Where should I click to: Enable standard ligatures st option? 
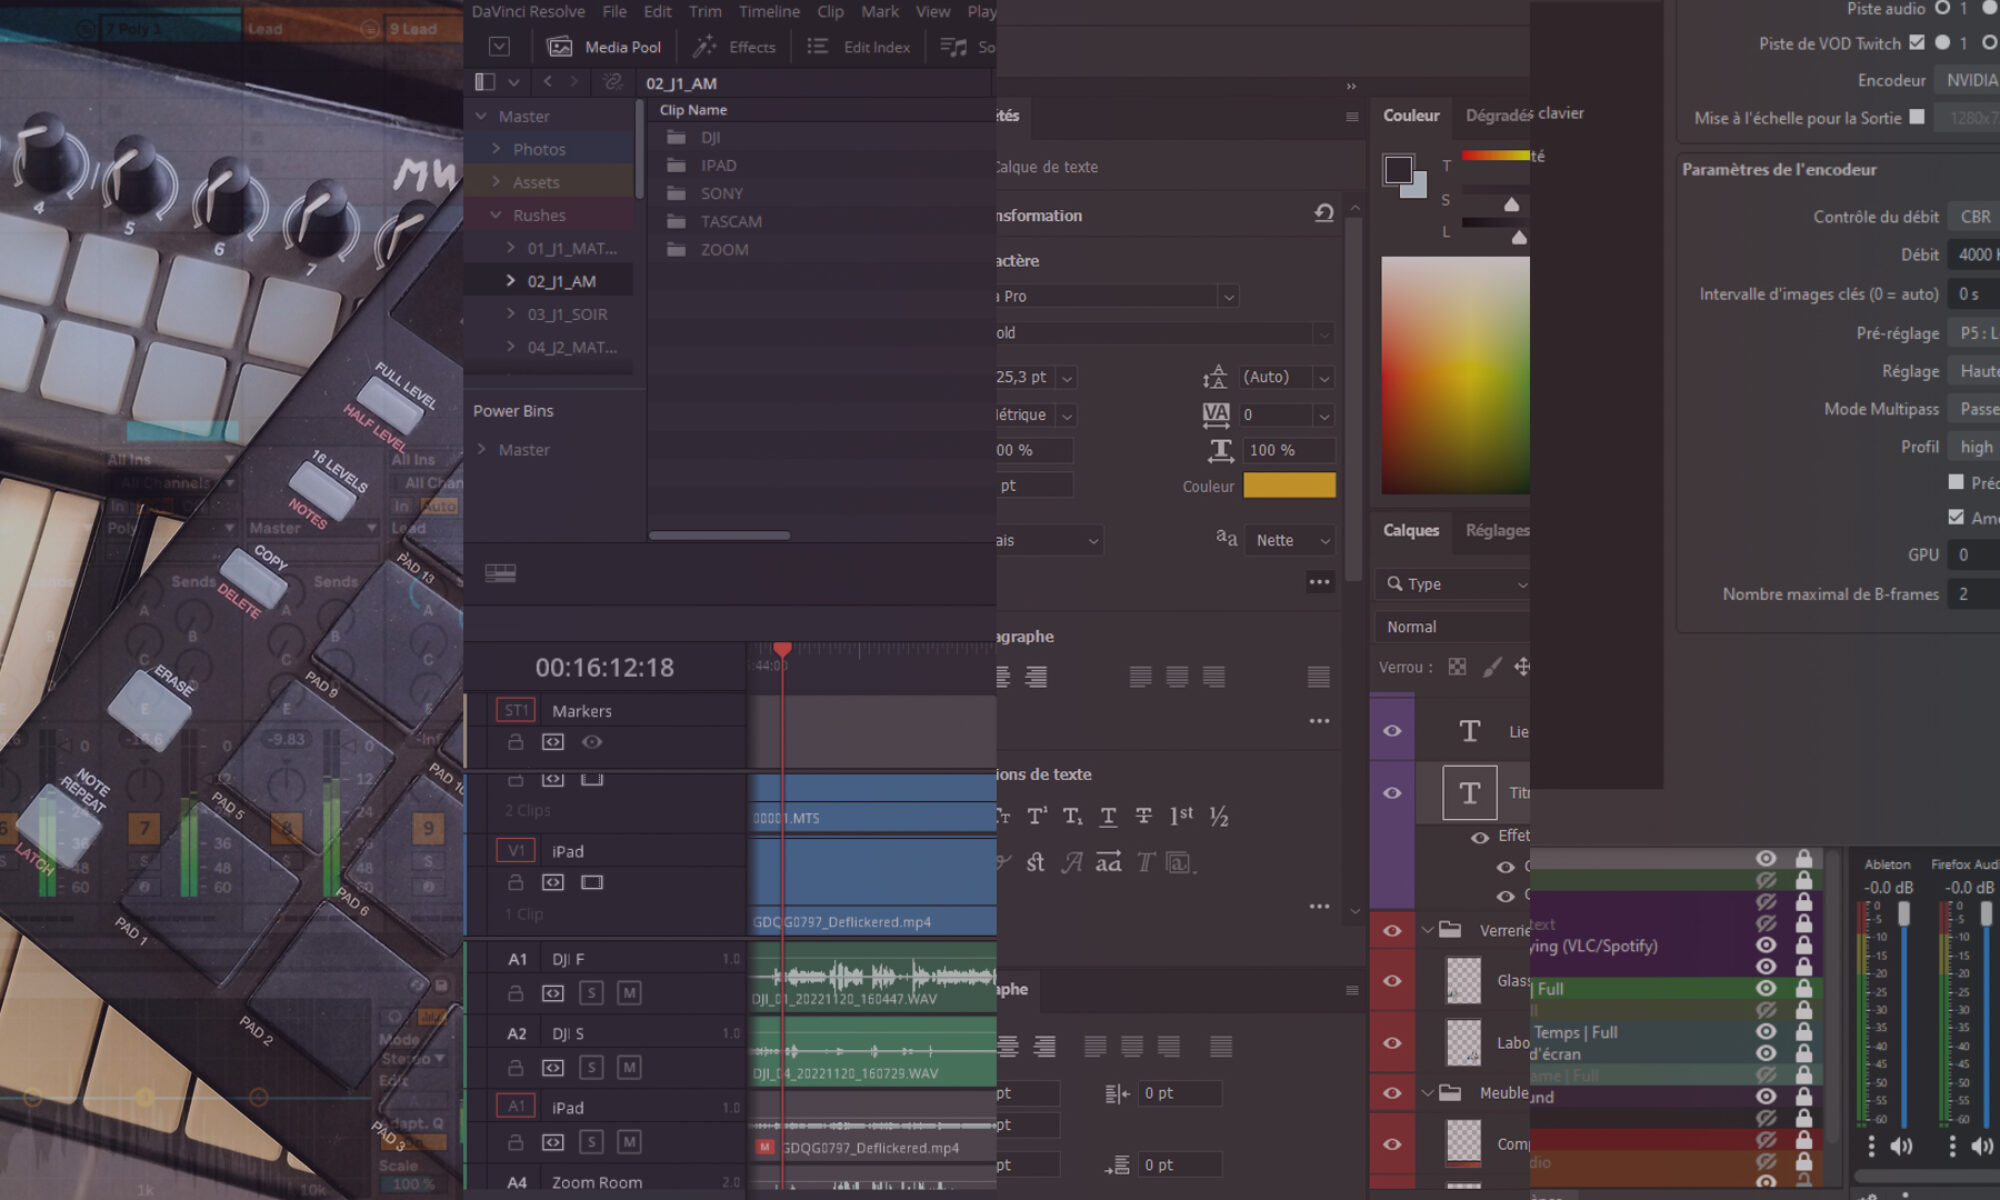tap(1035, 862)
